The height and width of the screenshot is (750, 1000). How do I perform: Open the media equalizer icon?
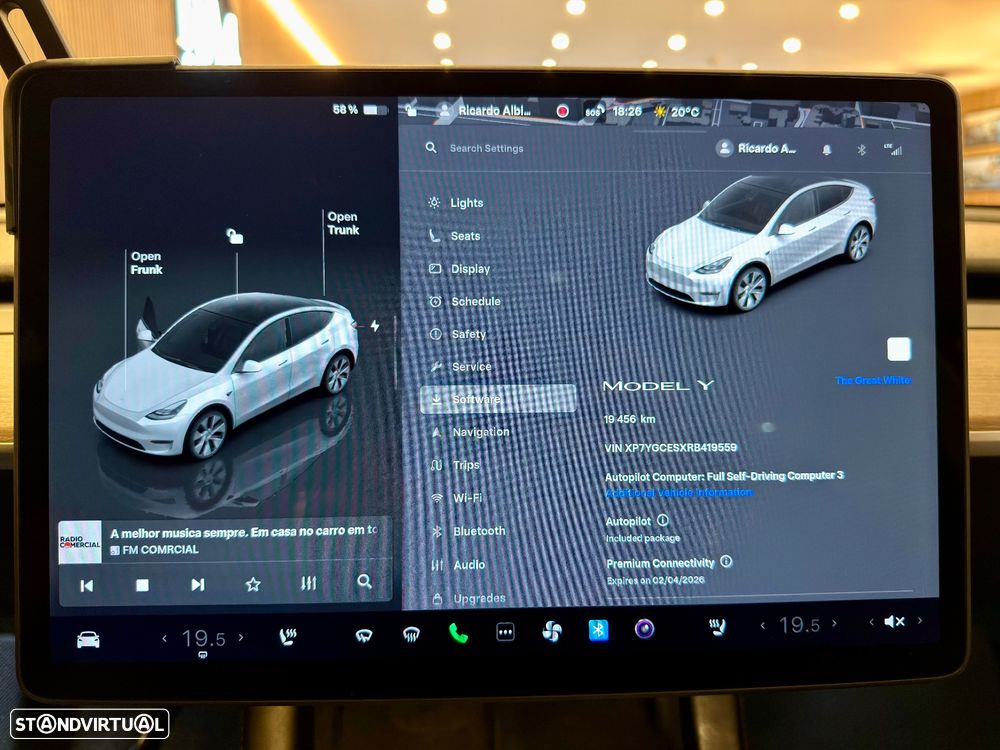coord(309,583)
